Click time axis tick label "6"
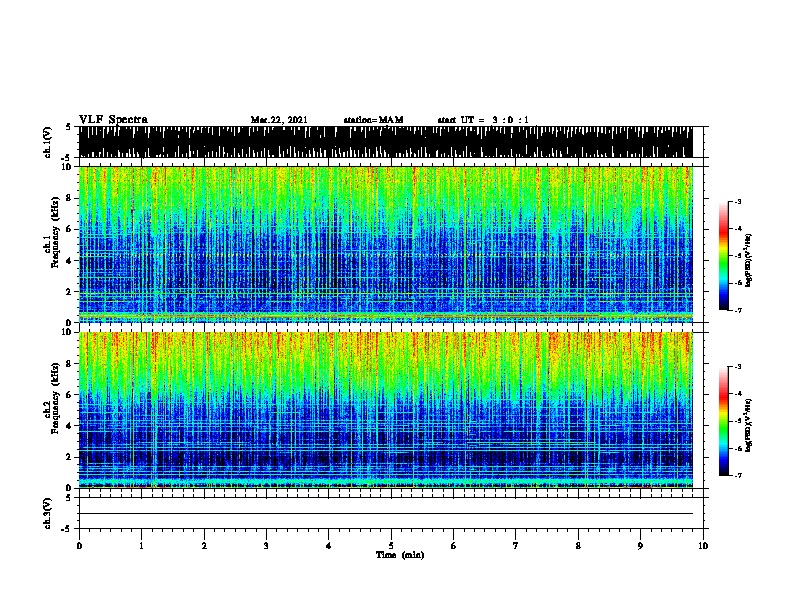The width and height of the screenshot is (792, 612). click(454, 546)
